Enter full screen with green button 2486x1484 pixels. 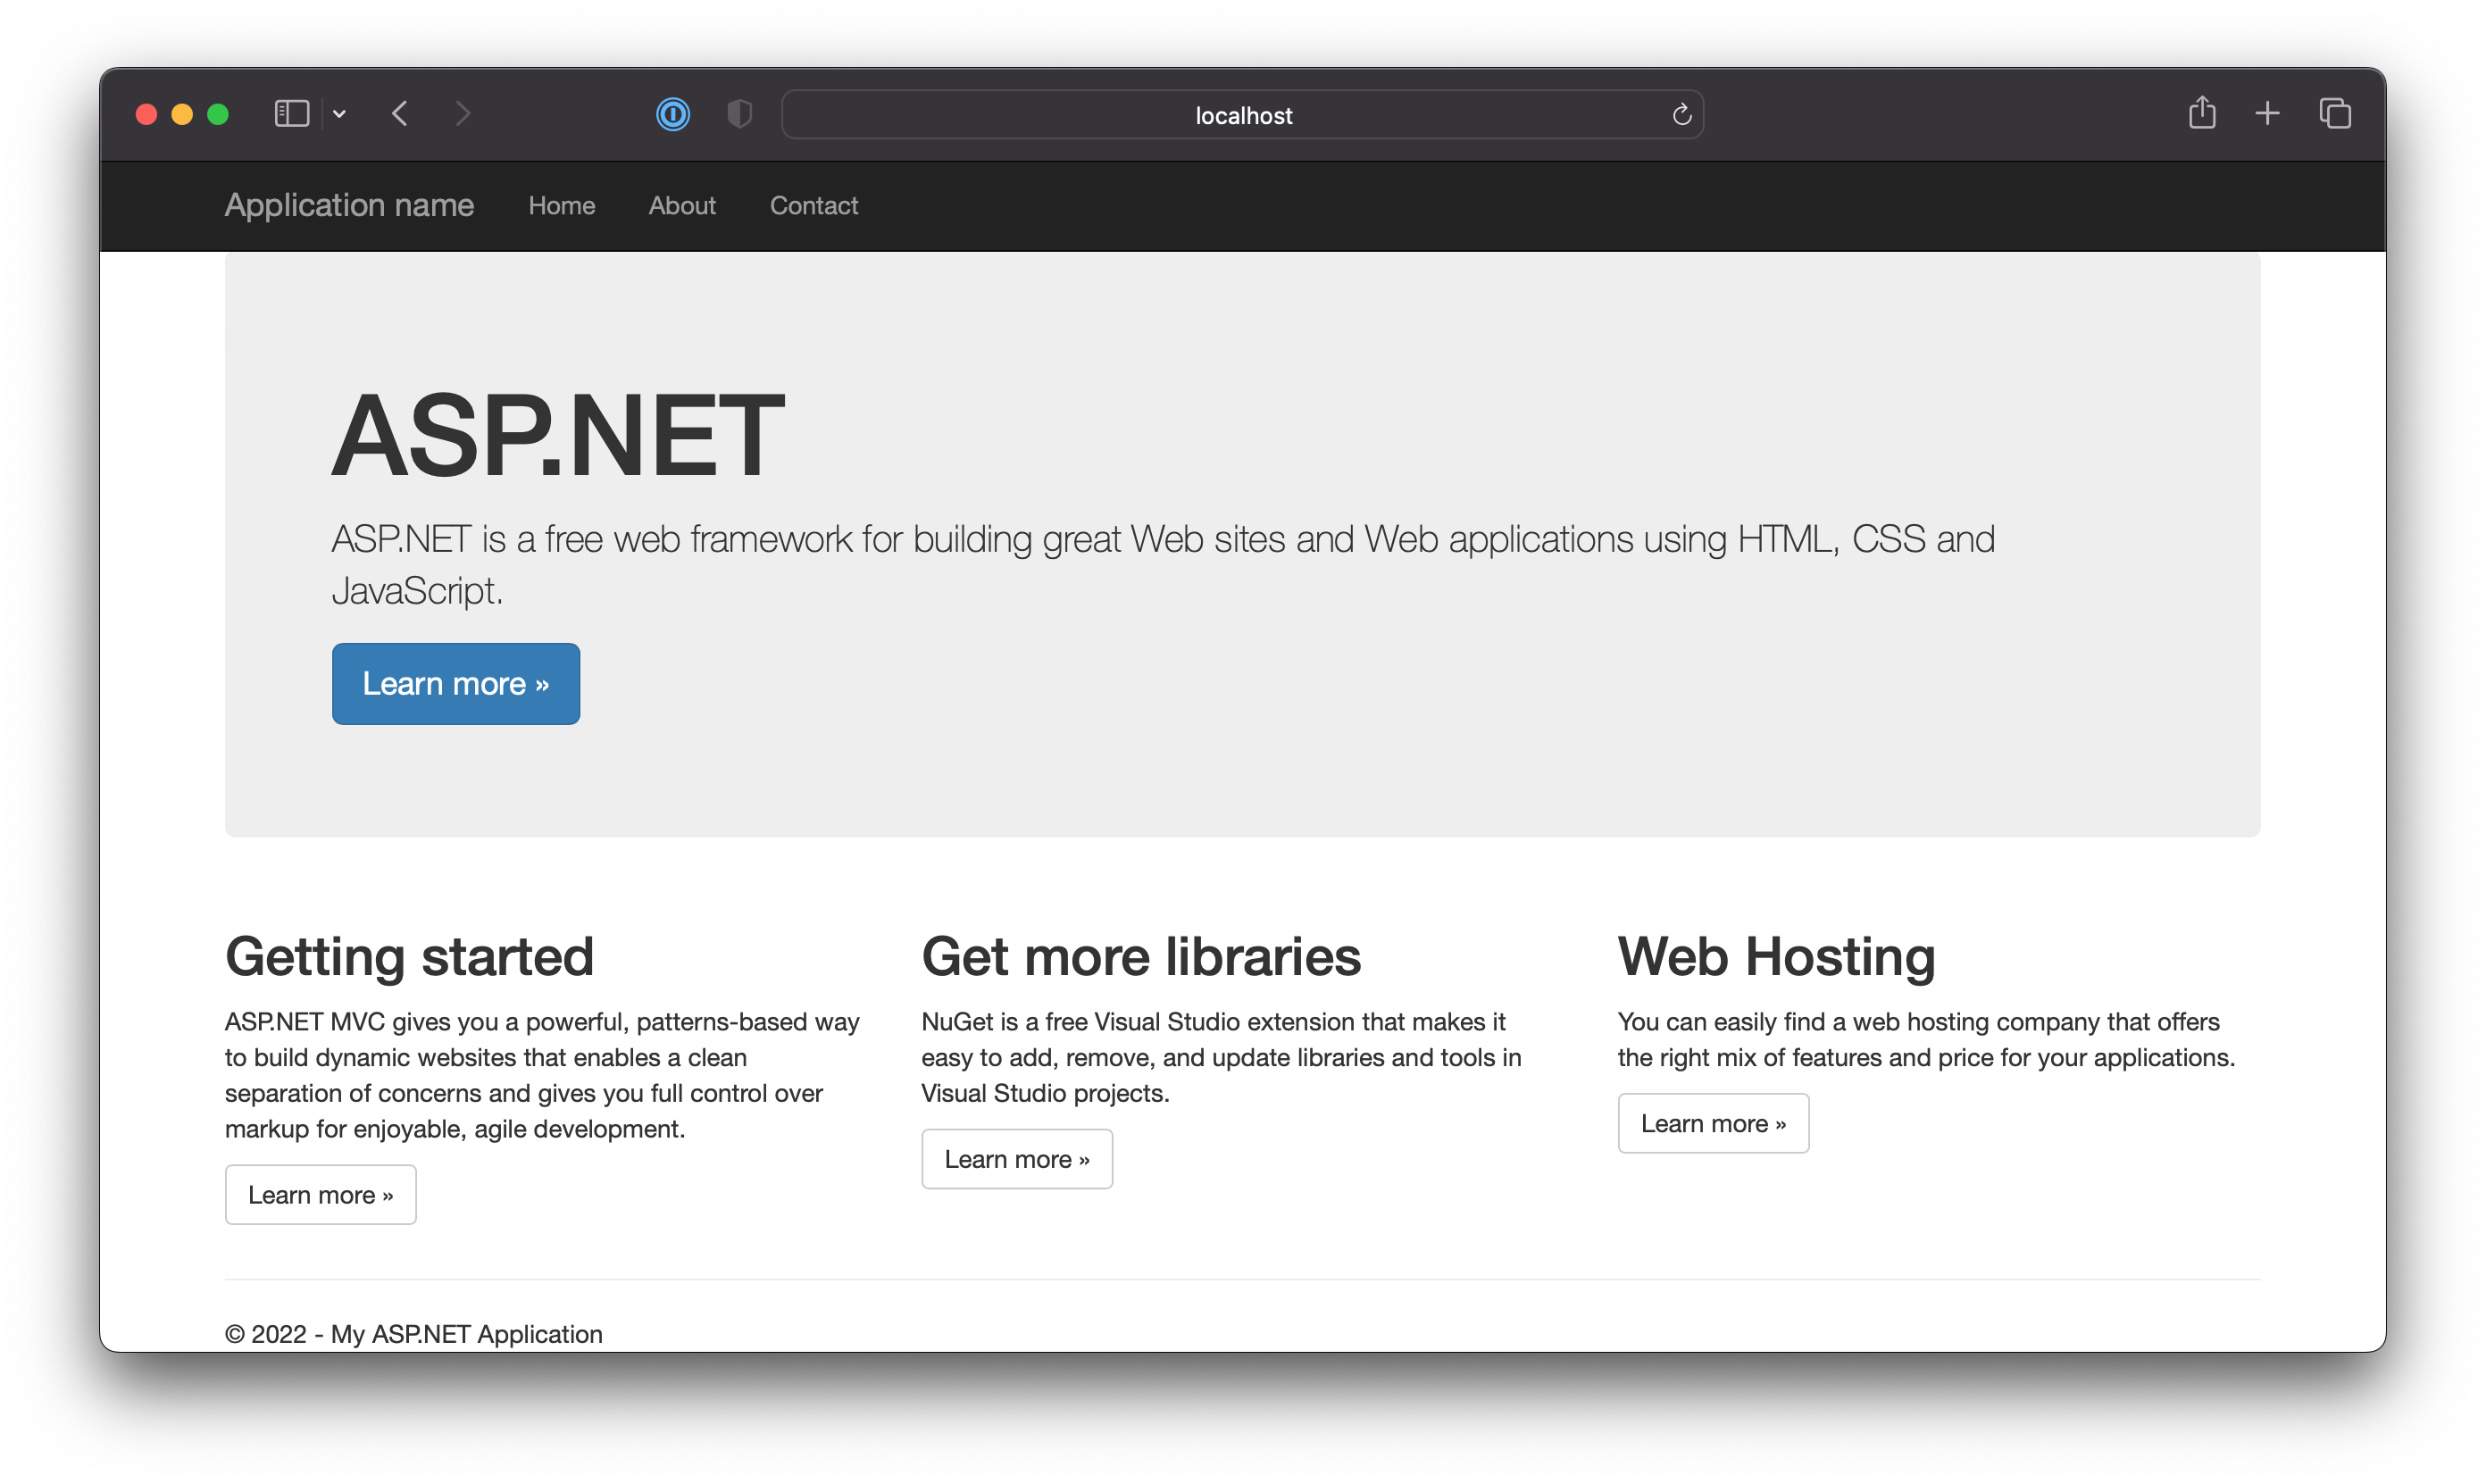pos(218,114)
